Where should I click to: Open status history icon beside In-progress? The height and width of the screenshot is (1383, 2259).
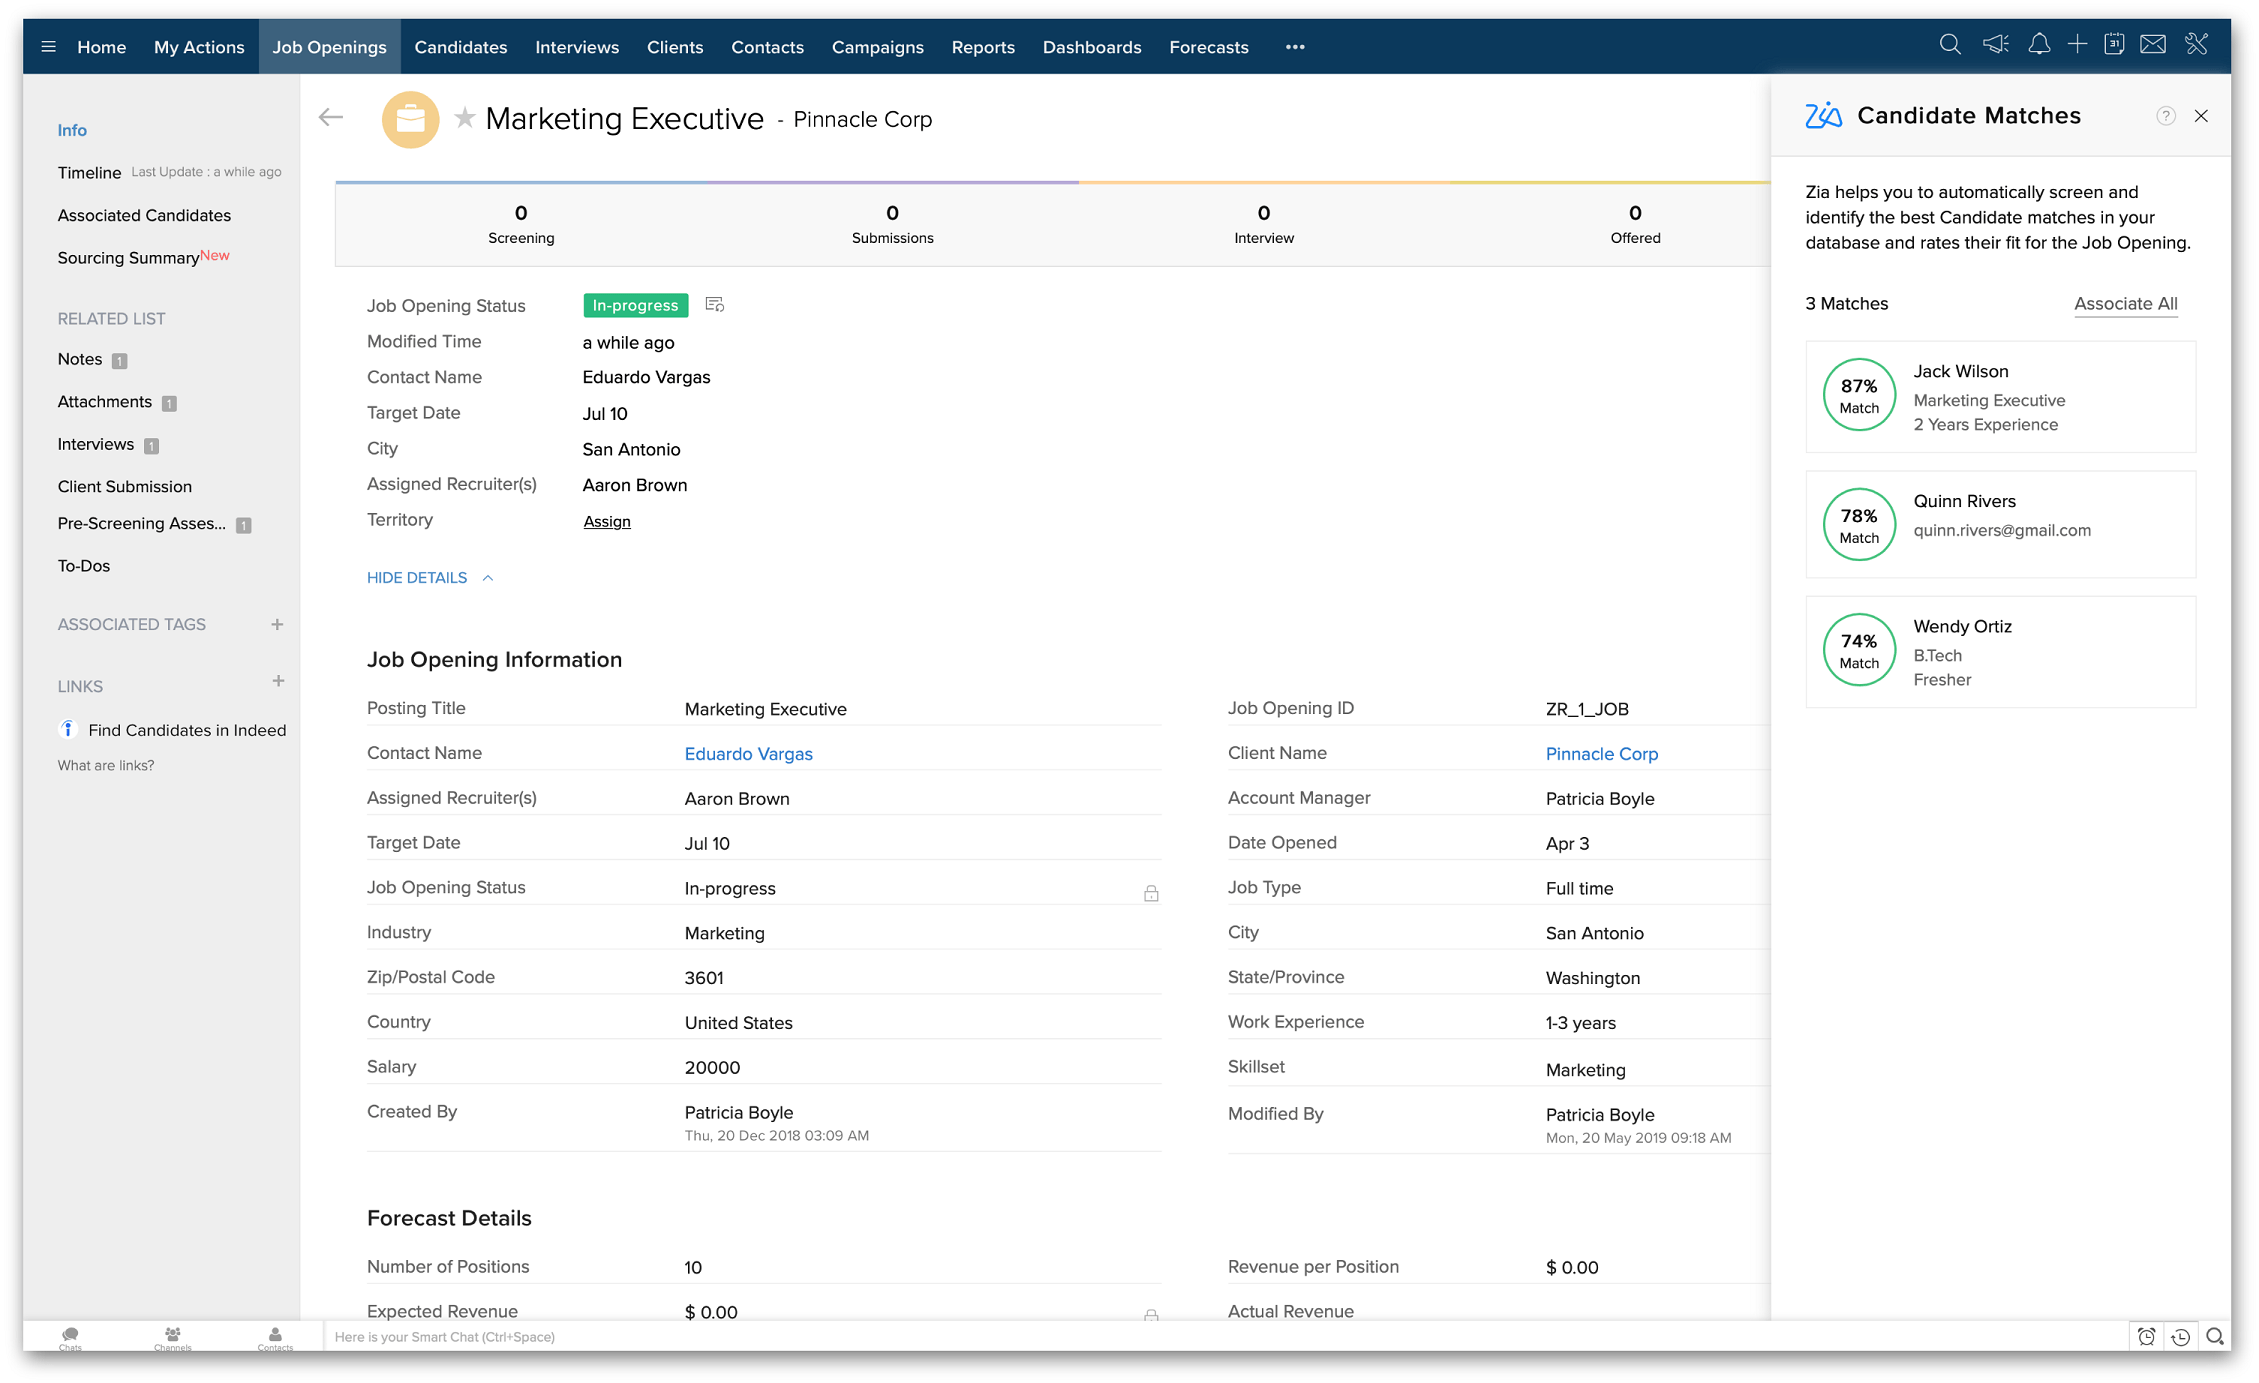(x=714, y=304)
